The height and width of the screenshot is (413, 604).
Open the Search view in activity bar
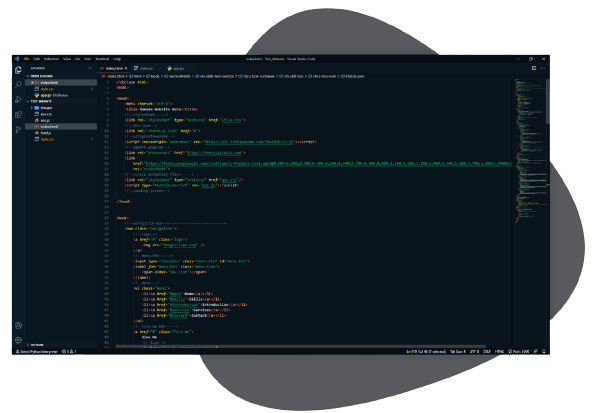[18, 84]
